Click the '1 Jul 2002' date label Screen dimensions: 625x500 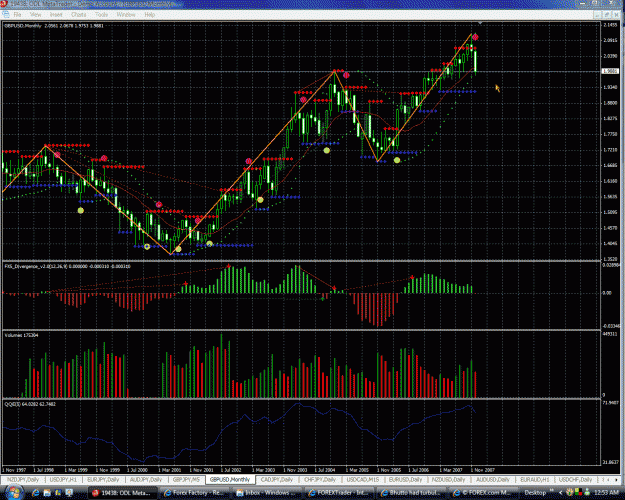(231, 470)
